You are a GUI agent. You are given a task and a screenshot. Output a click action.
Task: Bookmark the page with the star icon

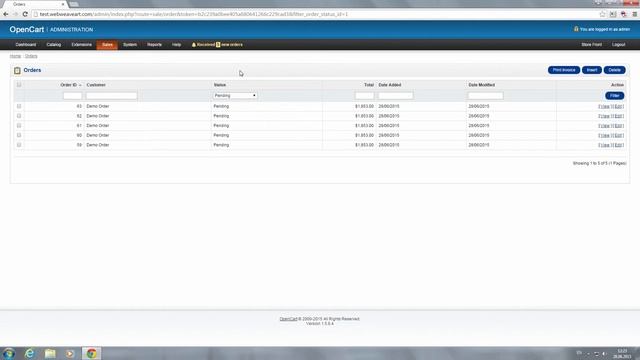pyautogui.click(x=602, y=14)
